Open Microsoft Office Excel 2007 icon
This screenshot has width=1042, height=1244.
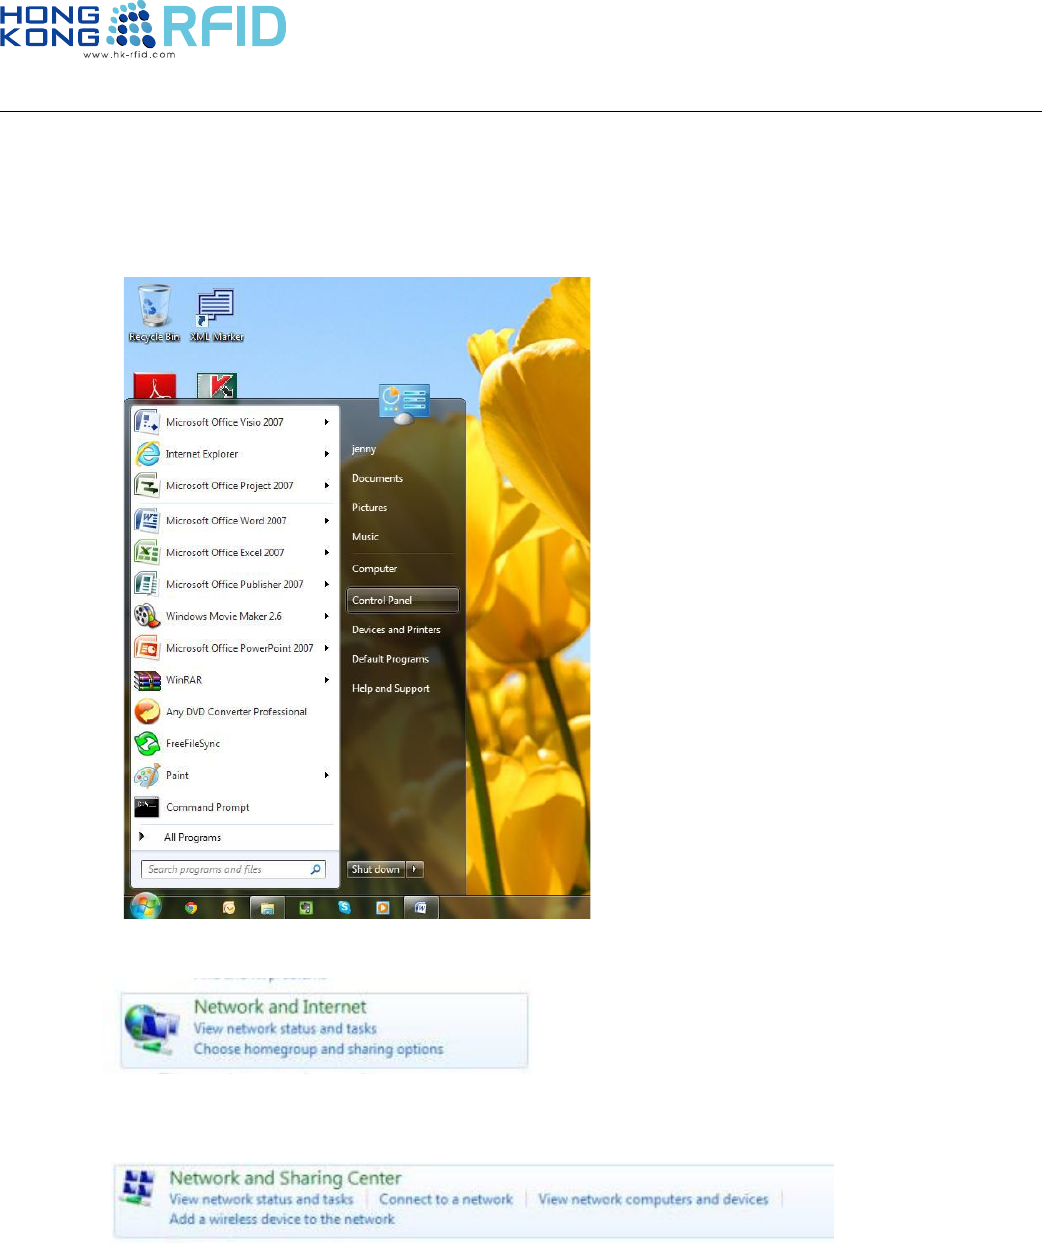click(x=147, y=553)
